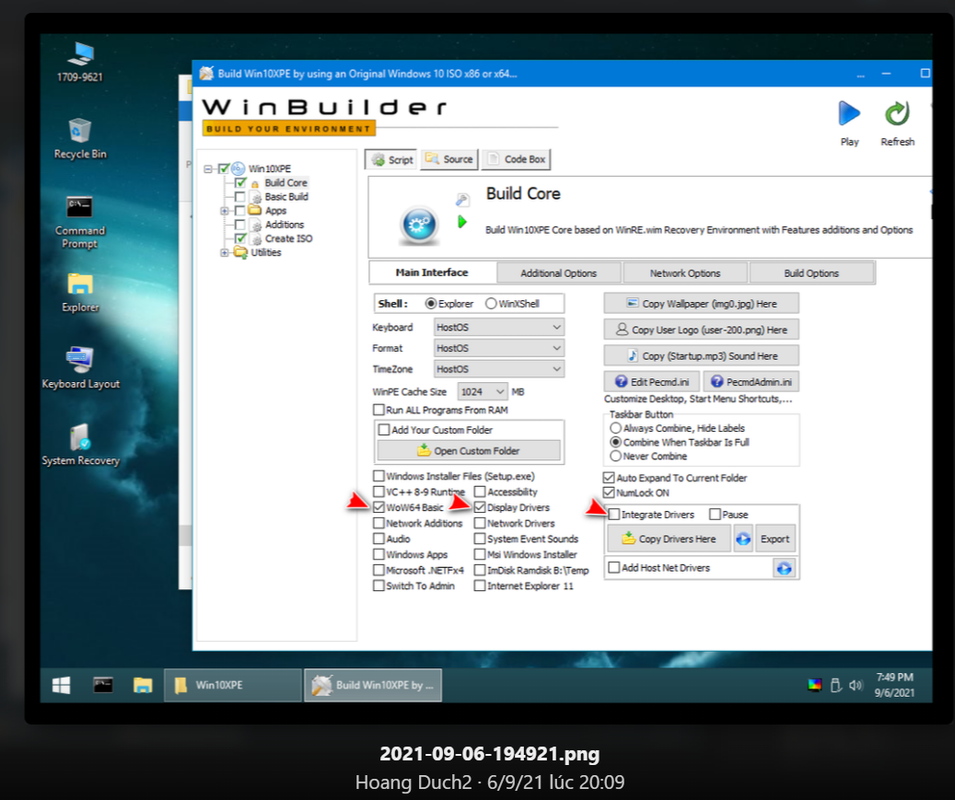Image resolution: width=955 pixels, height=800 pixels.
Task: Enable the Add Host Net Drivers checkbox
Action: pos(614,567)
